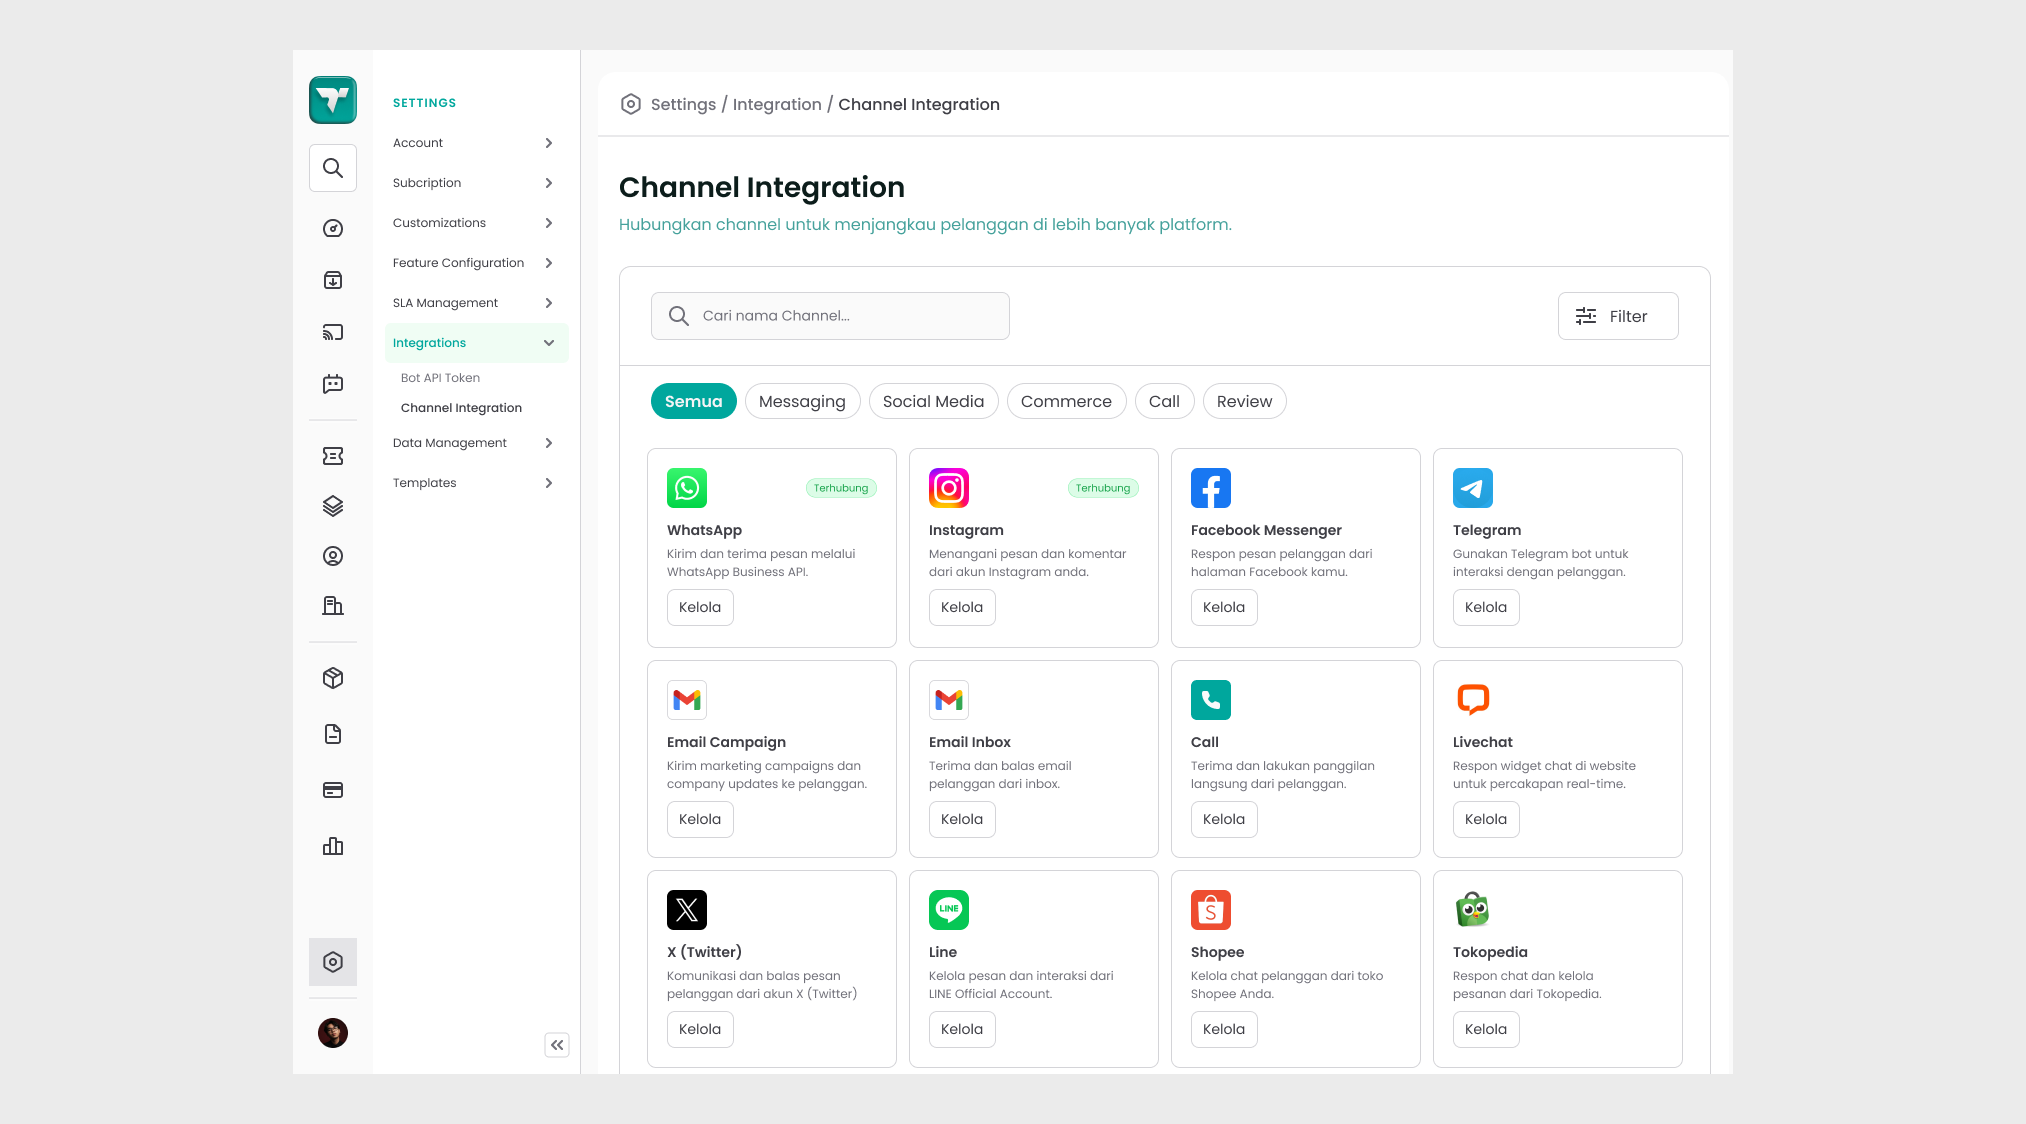Open the Filter options button
This screenshot has height=1124, width=2026.
click(1618, 316)
